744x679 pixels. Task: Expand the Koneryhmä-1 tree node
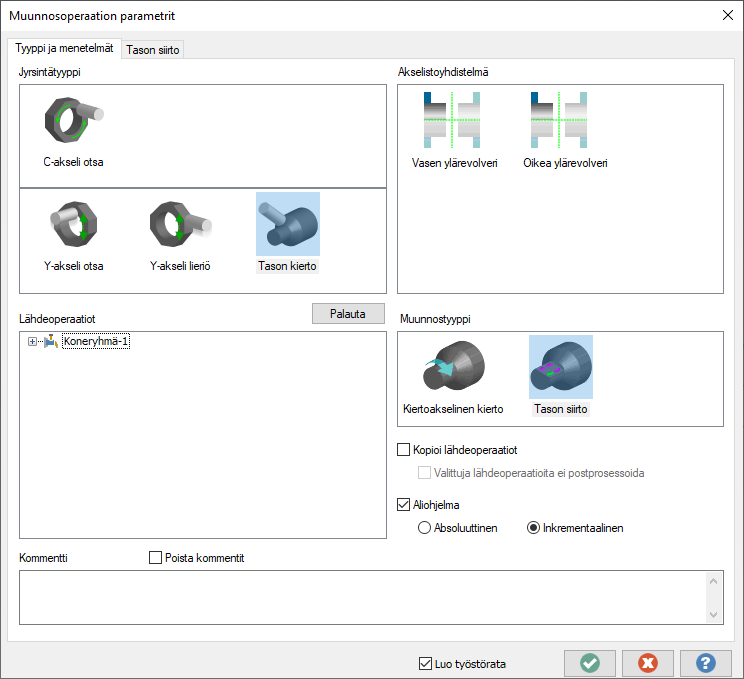click(x=33, y=342)
